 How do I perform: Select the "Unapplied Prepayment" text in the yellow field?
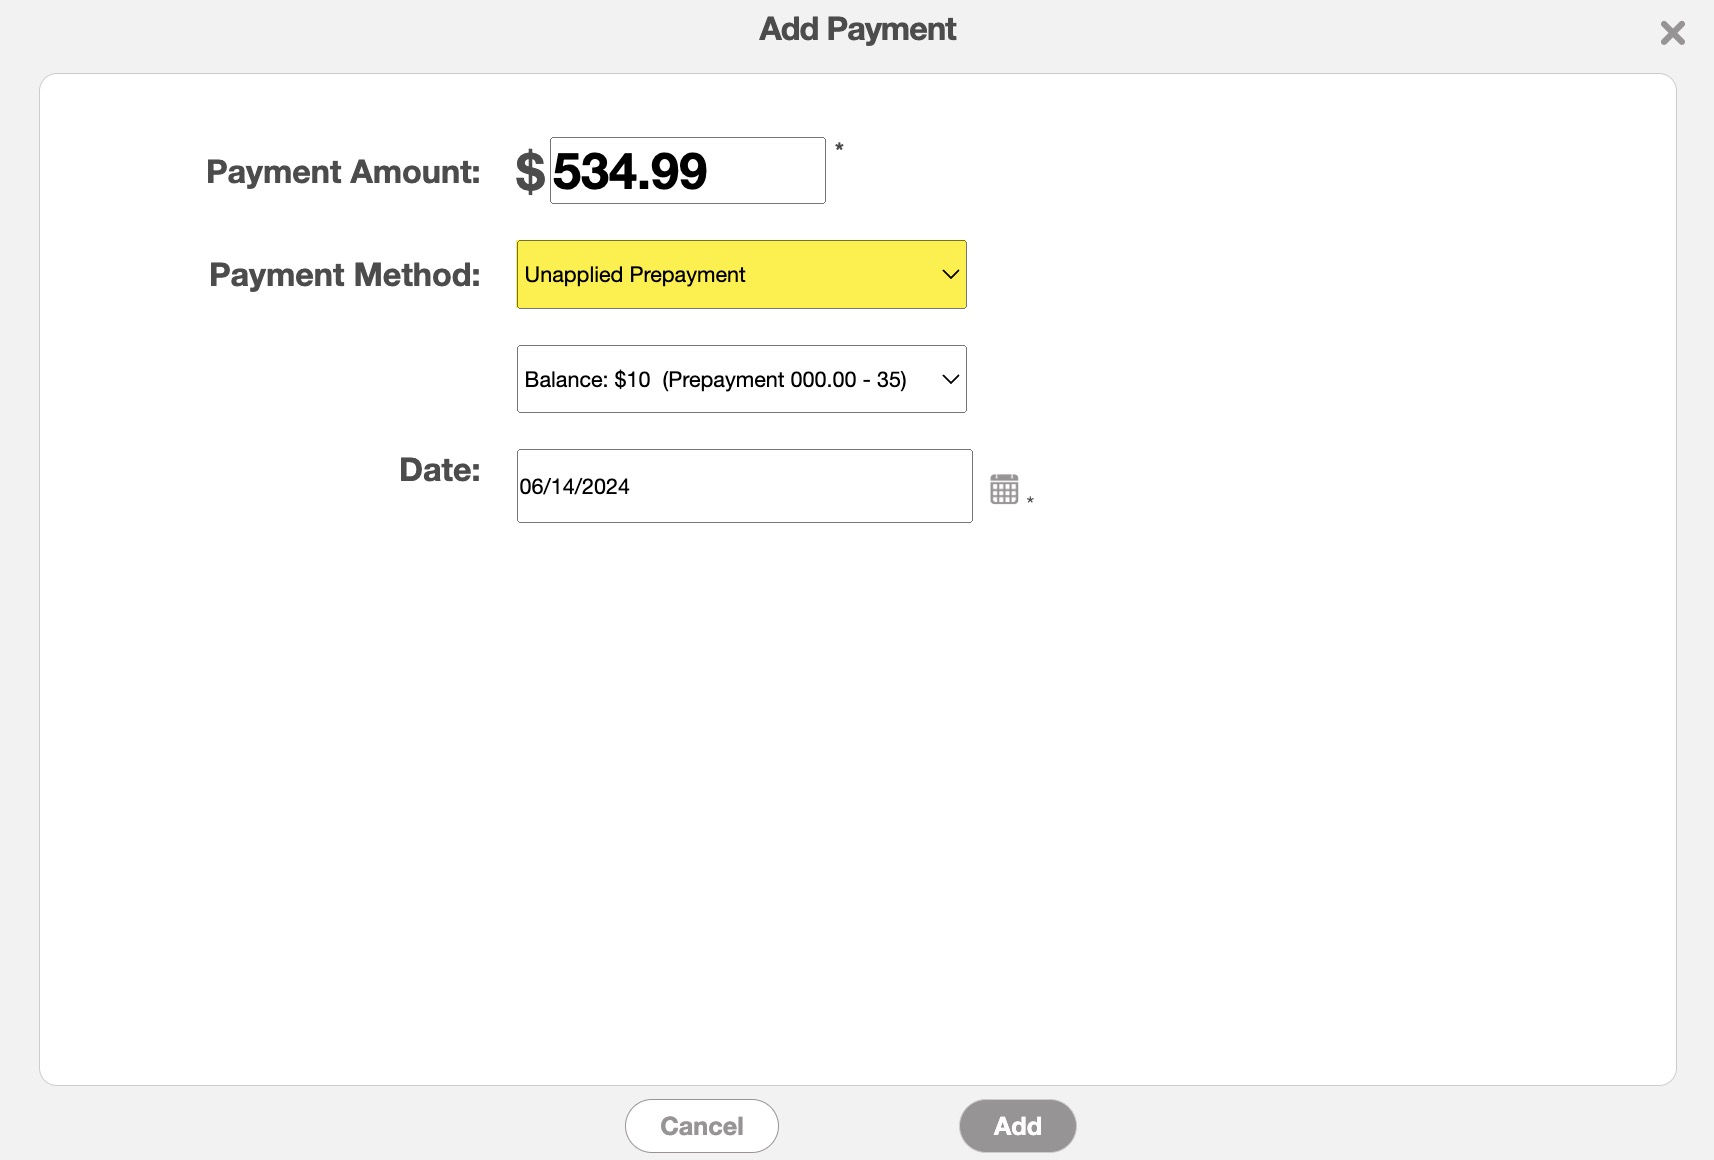tap(635, 275)
